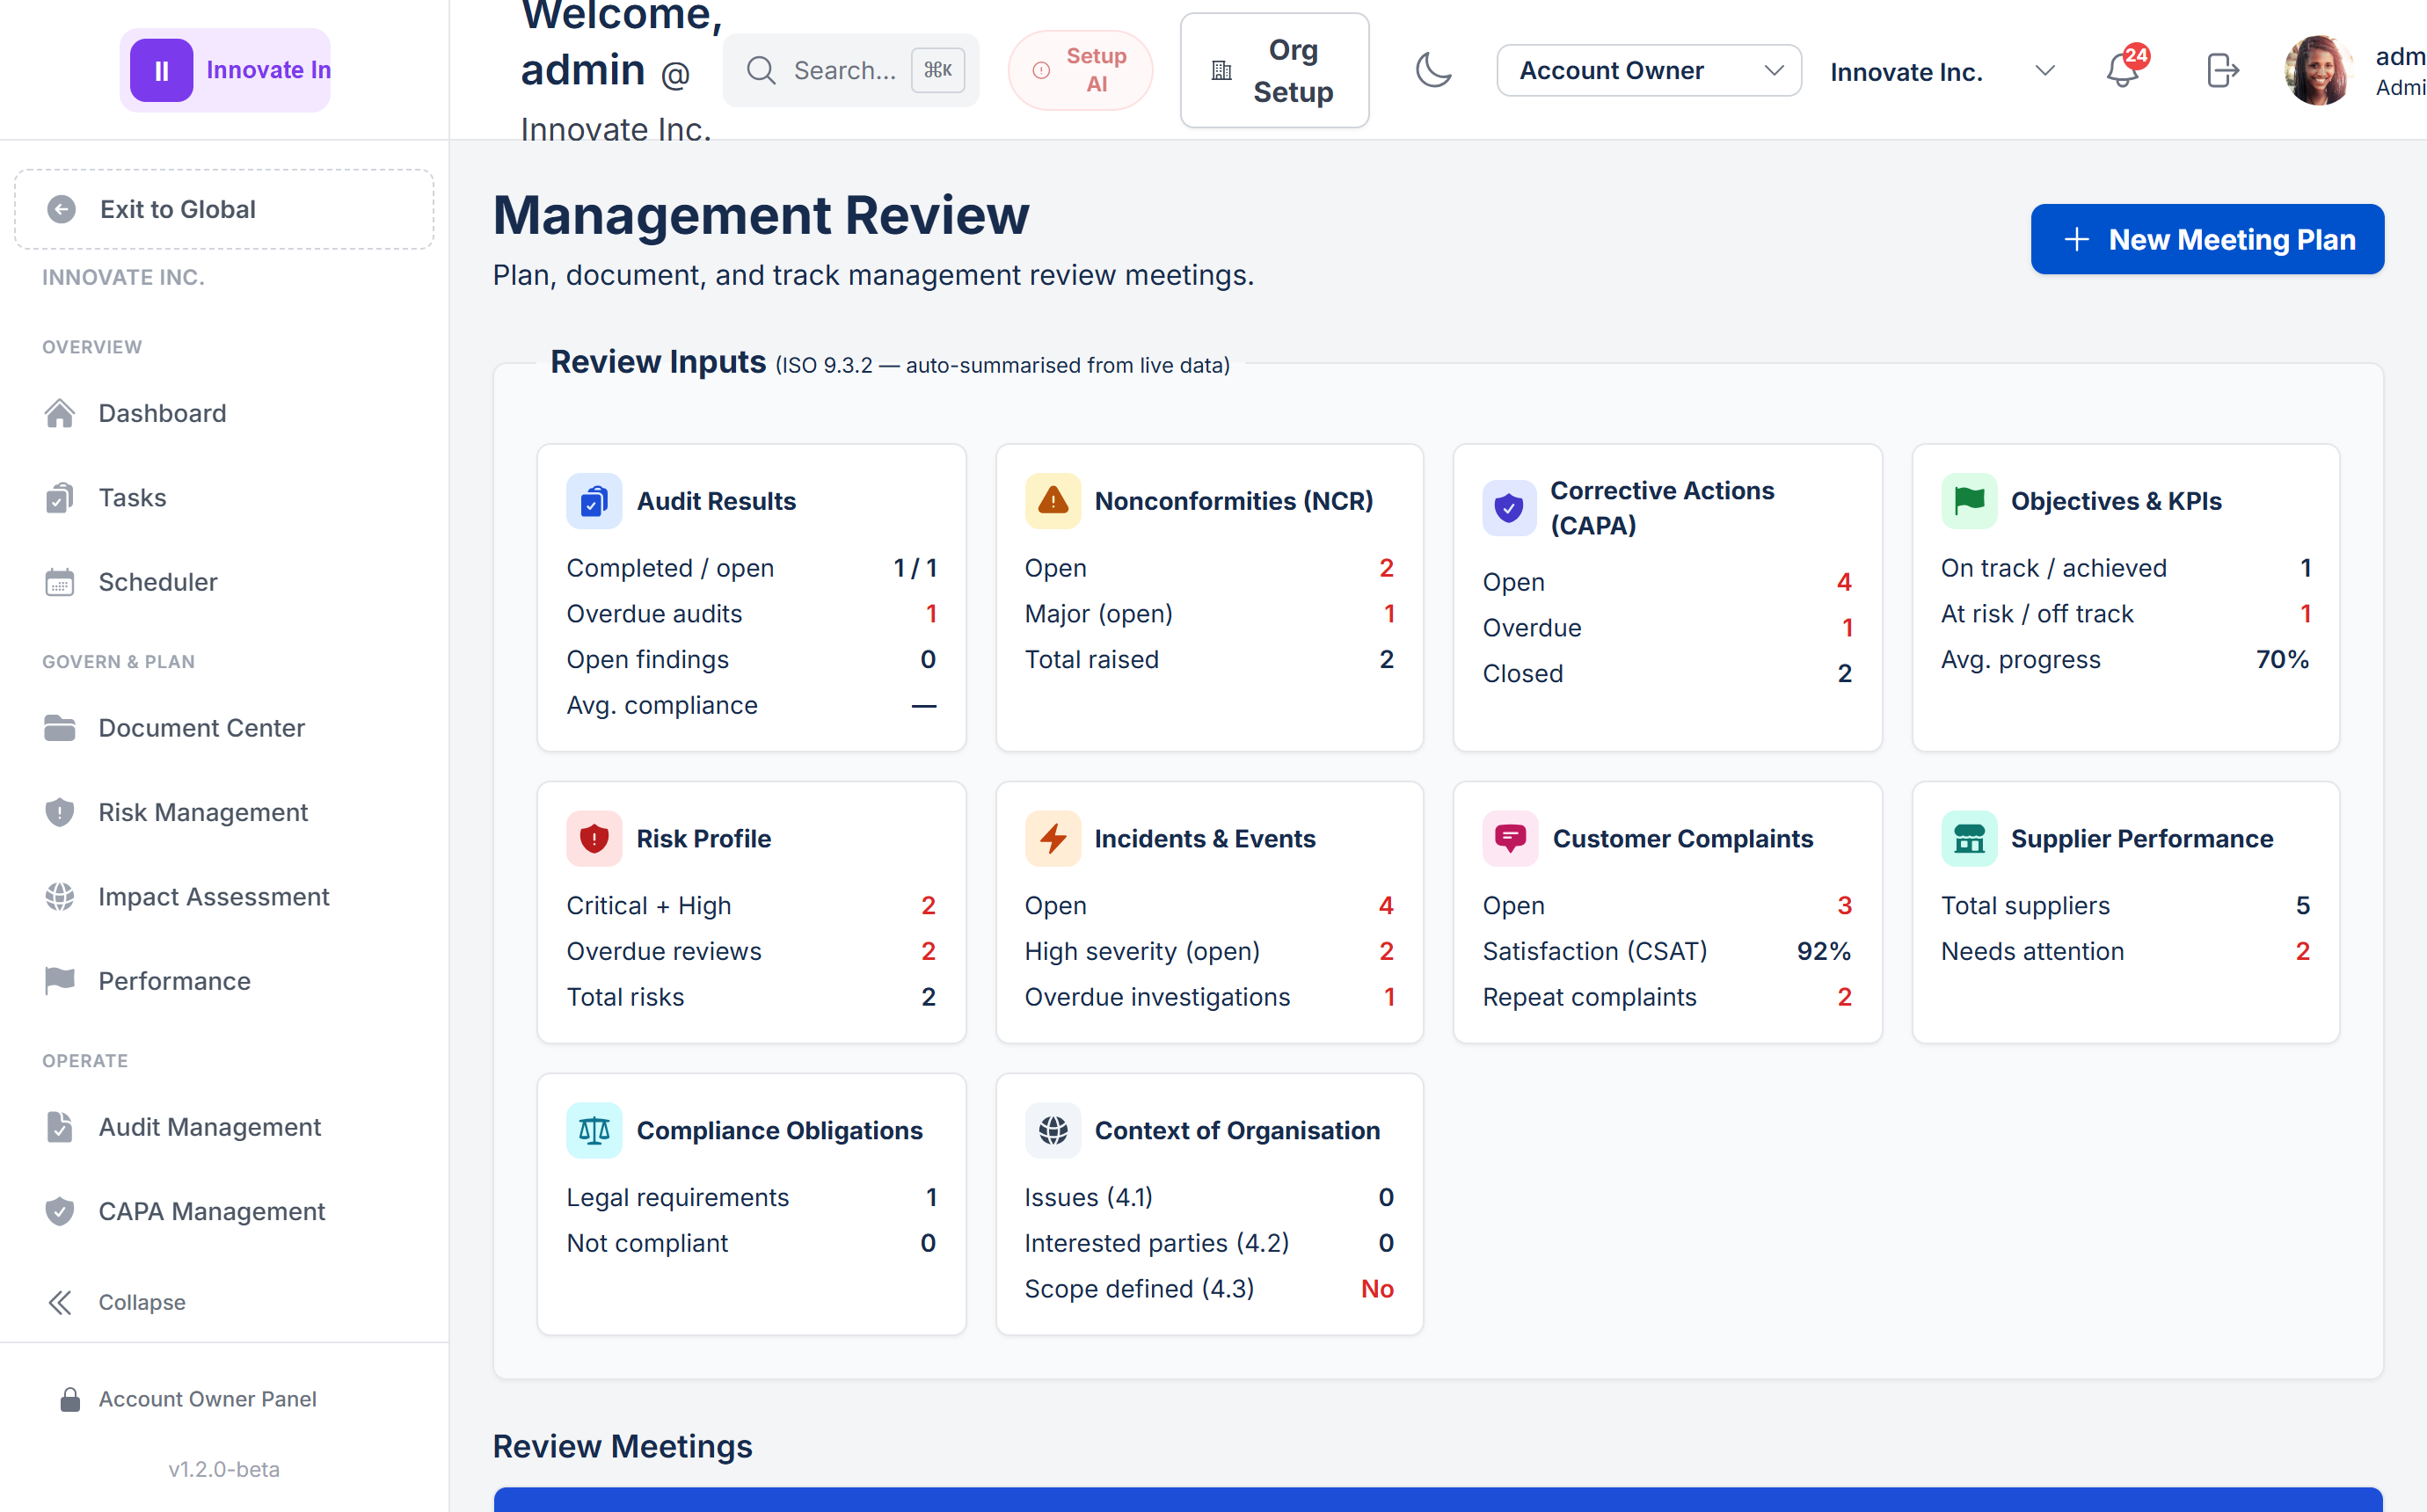2427x1512 pixels.
Task: Click the ⌘K shortcut badge
Action: point(938,70)
